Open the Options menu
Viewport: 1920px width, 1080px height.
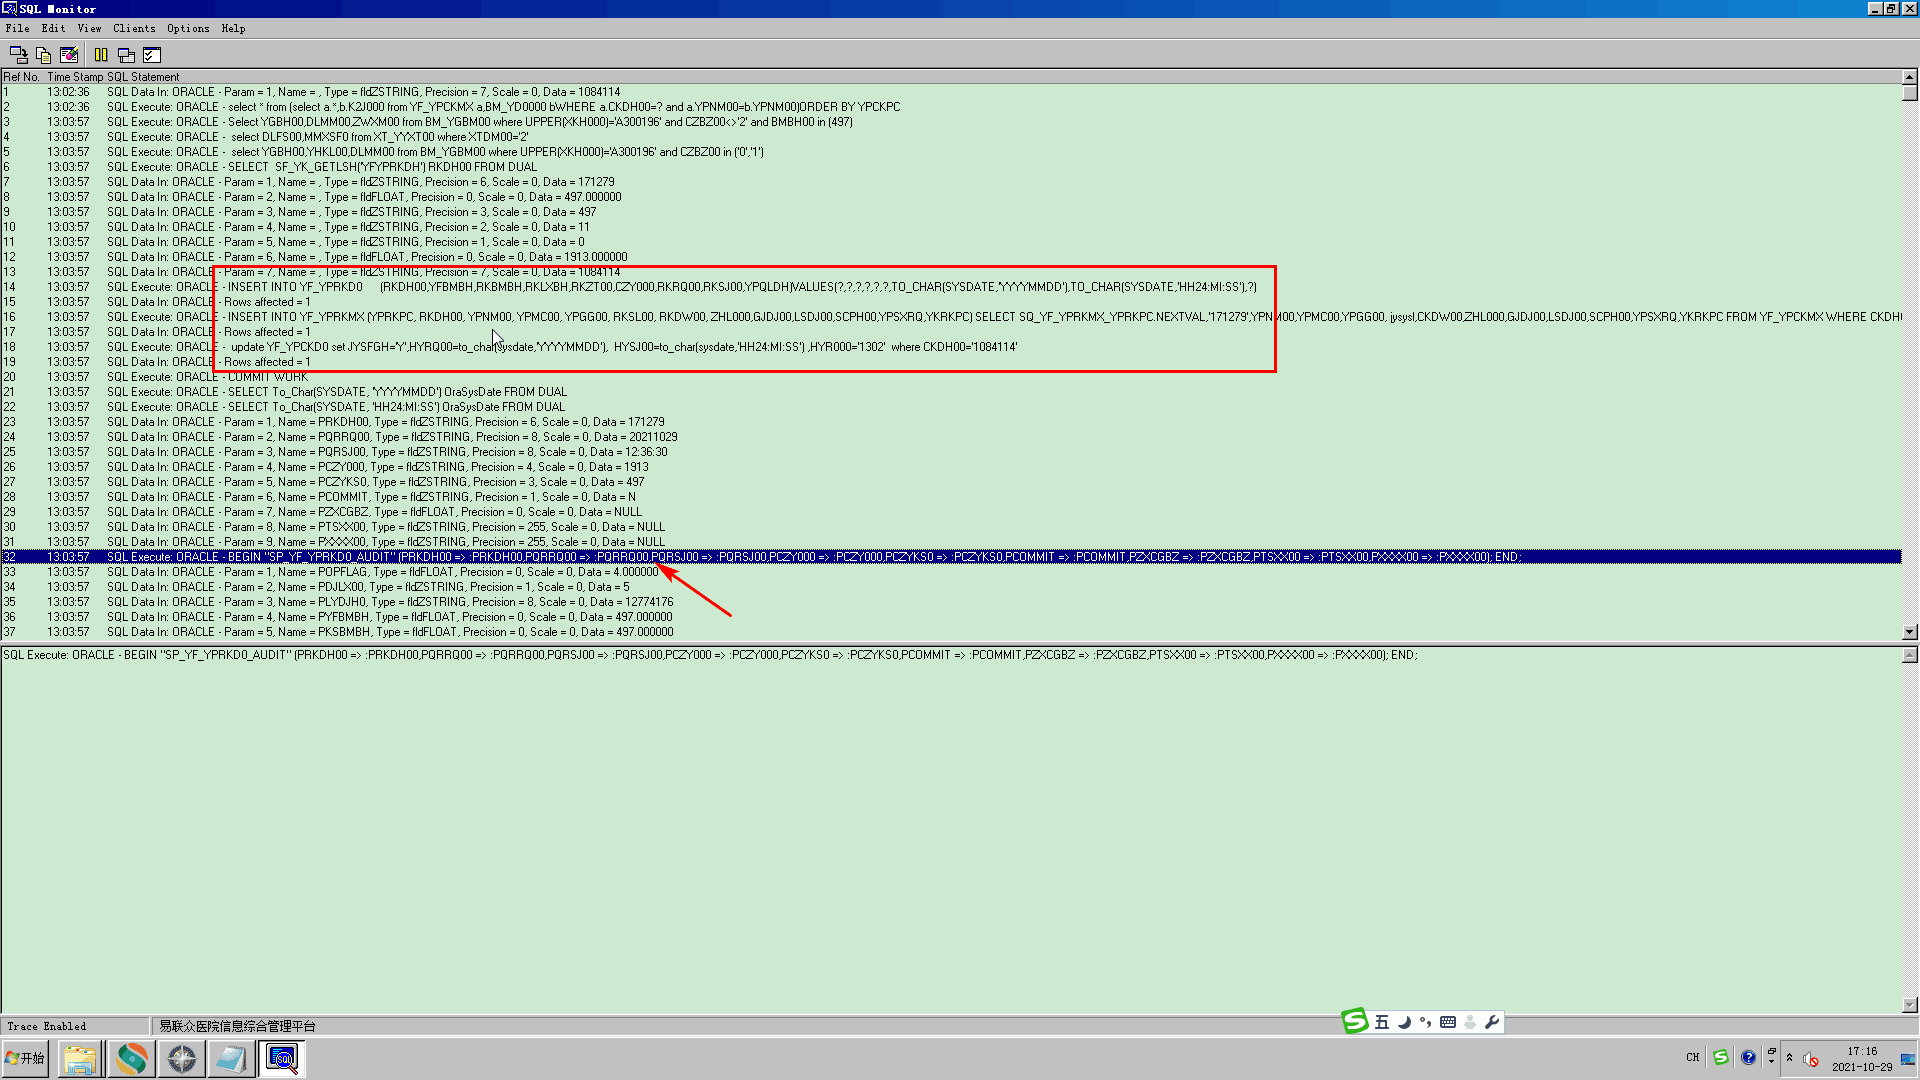pos(188,28)
